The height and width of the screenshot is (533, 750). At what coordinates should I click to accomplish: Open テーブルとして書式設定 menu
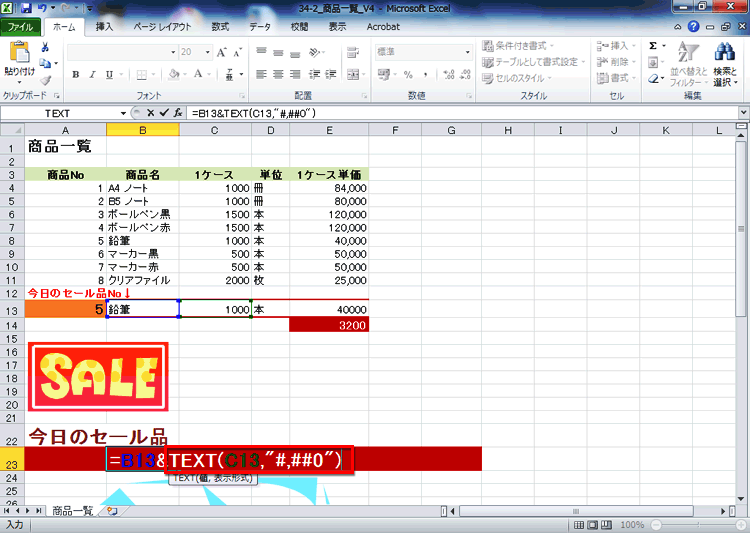pos(534,62)
